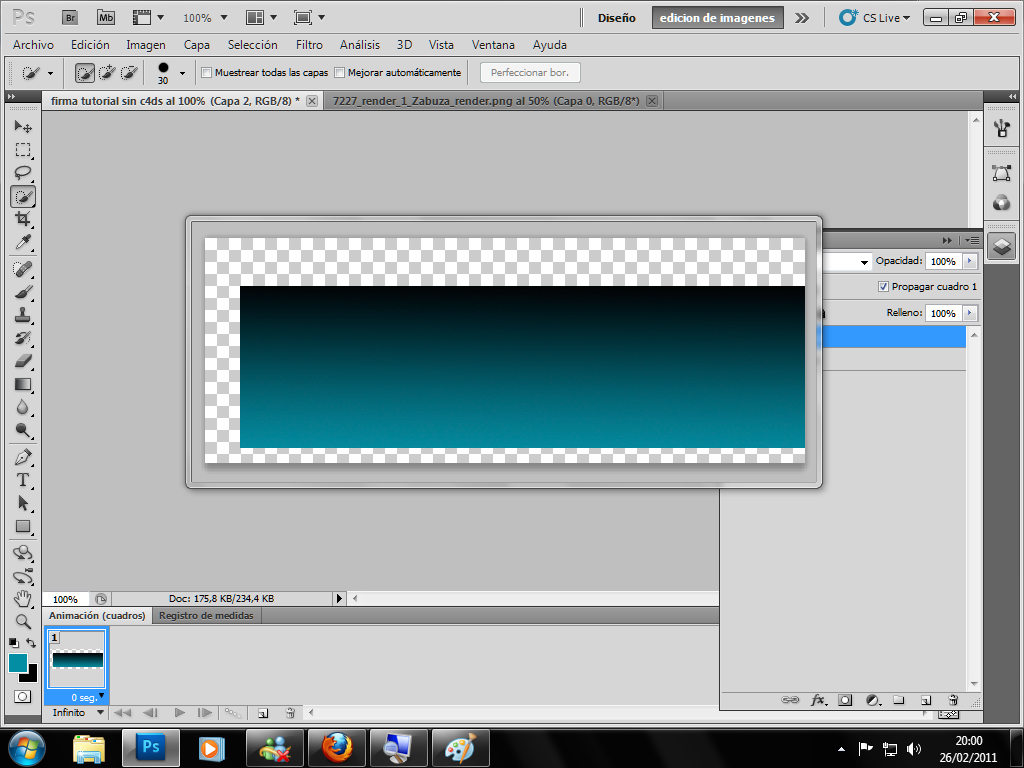Select the Crop tool

tap(23, 219)
